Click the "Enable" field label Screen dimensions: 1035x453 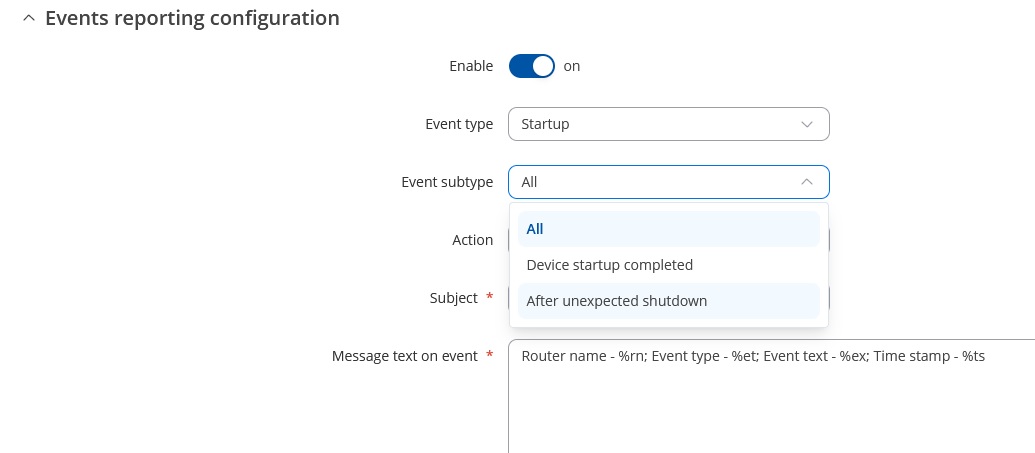tap(471, 66)
